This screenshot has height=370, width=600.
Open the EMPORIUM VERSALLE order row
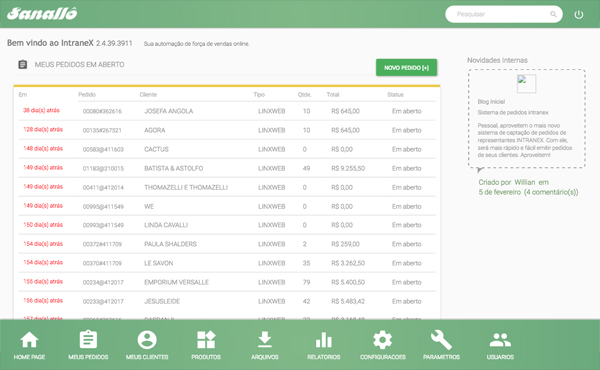point(227,282)
